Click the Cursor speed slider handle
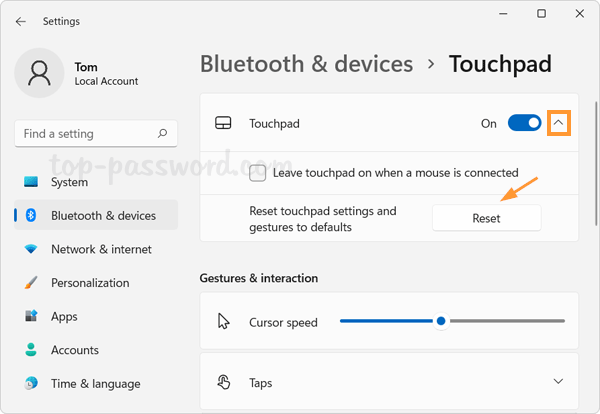The width and height of the screenshot is (600, 414). point(440,321)
